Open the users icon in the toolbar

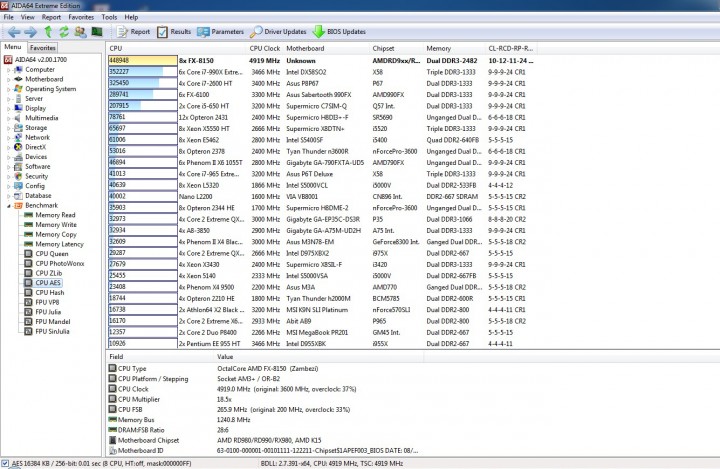(x=80, y=31)
